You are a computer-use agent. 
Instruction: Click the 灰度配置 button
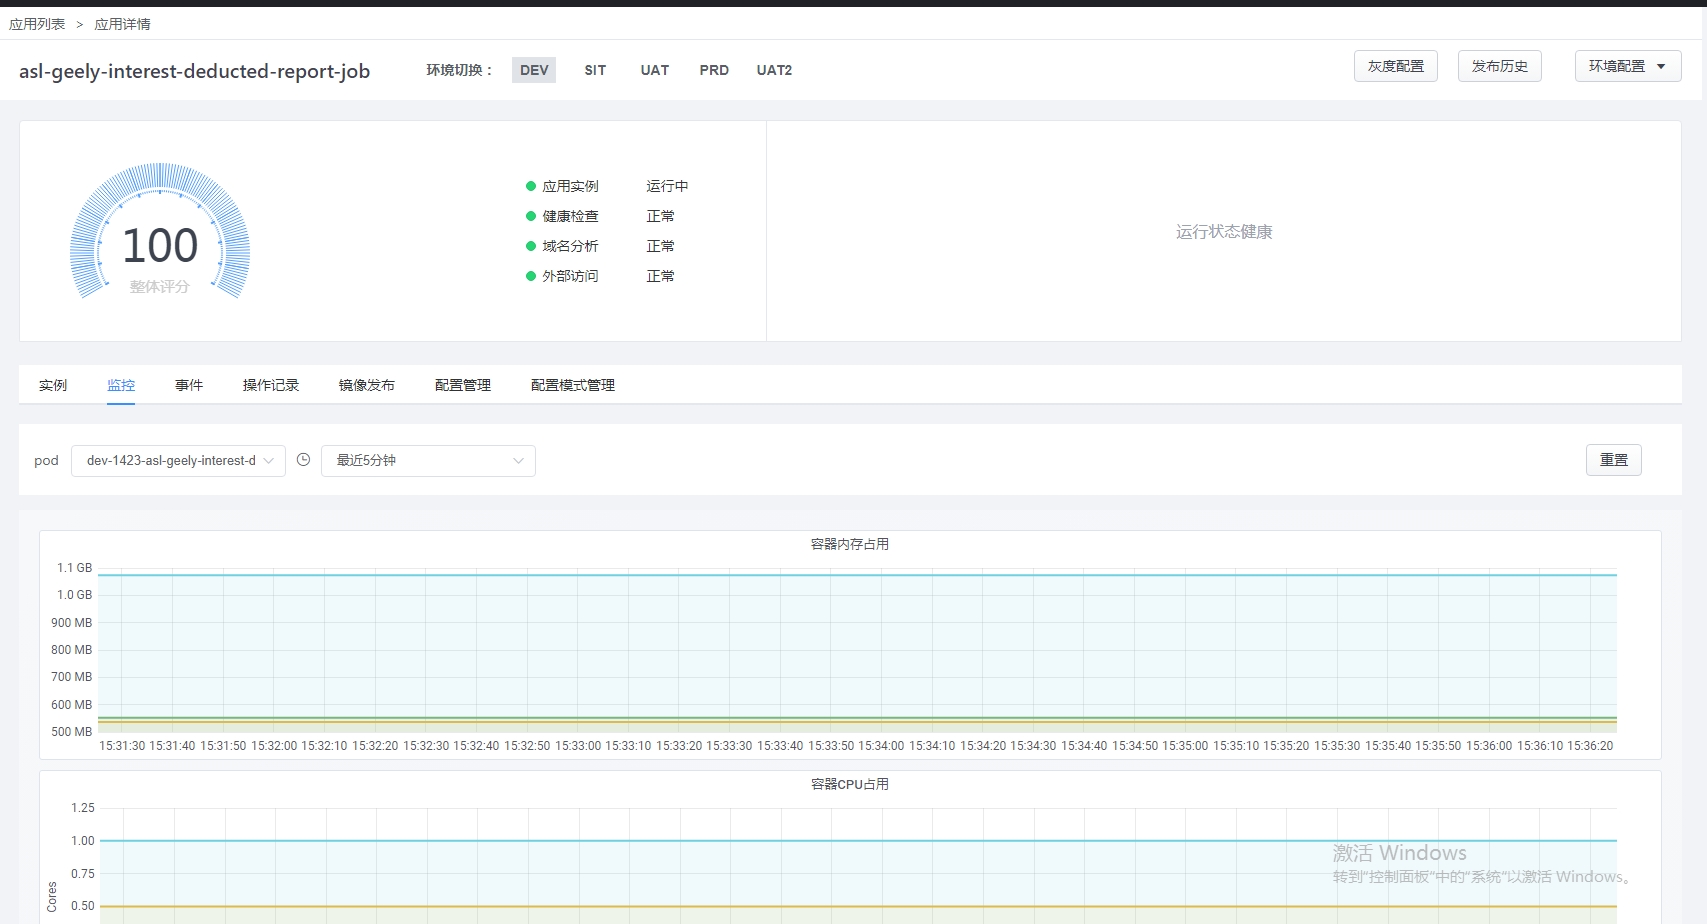click(x=1396, y=66)
